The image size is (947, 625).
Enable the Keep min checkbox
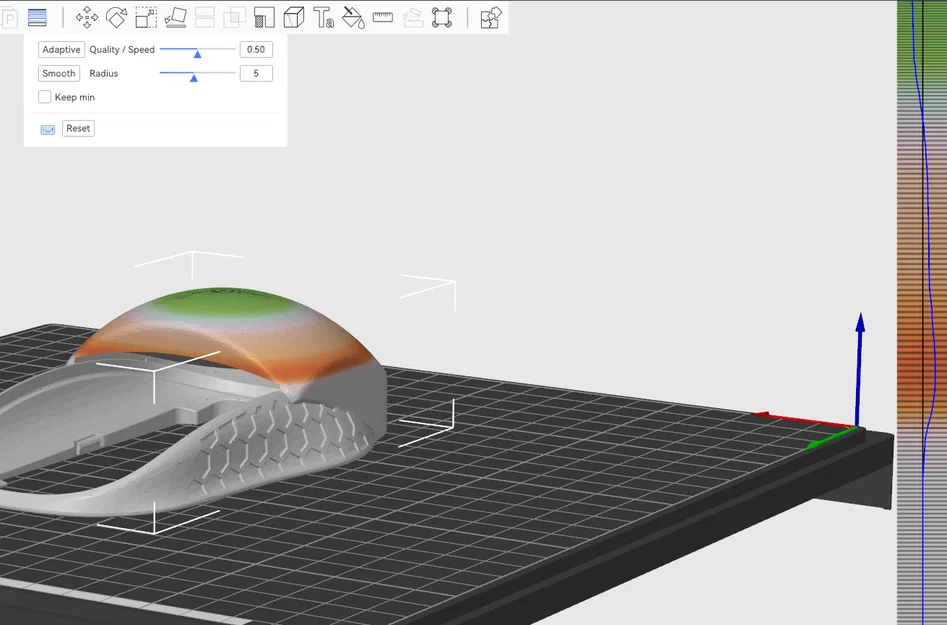[43, 96]
